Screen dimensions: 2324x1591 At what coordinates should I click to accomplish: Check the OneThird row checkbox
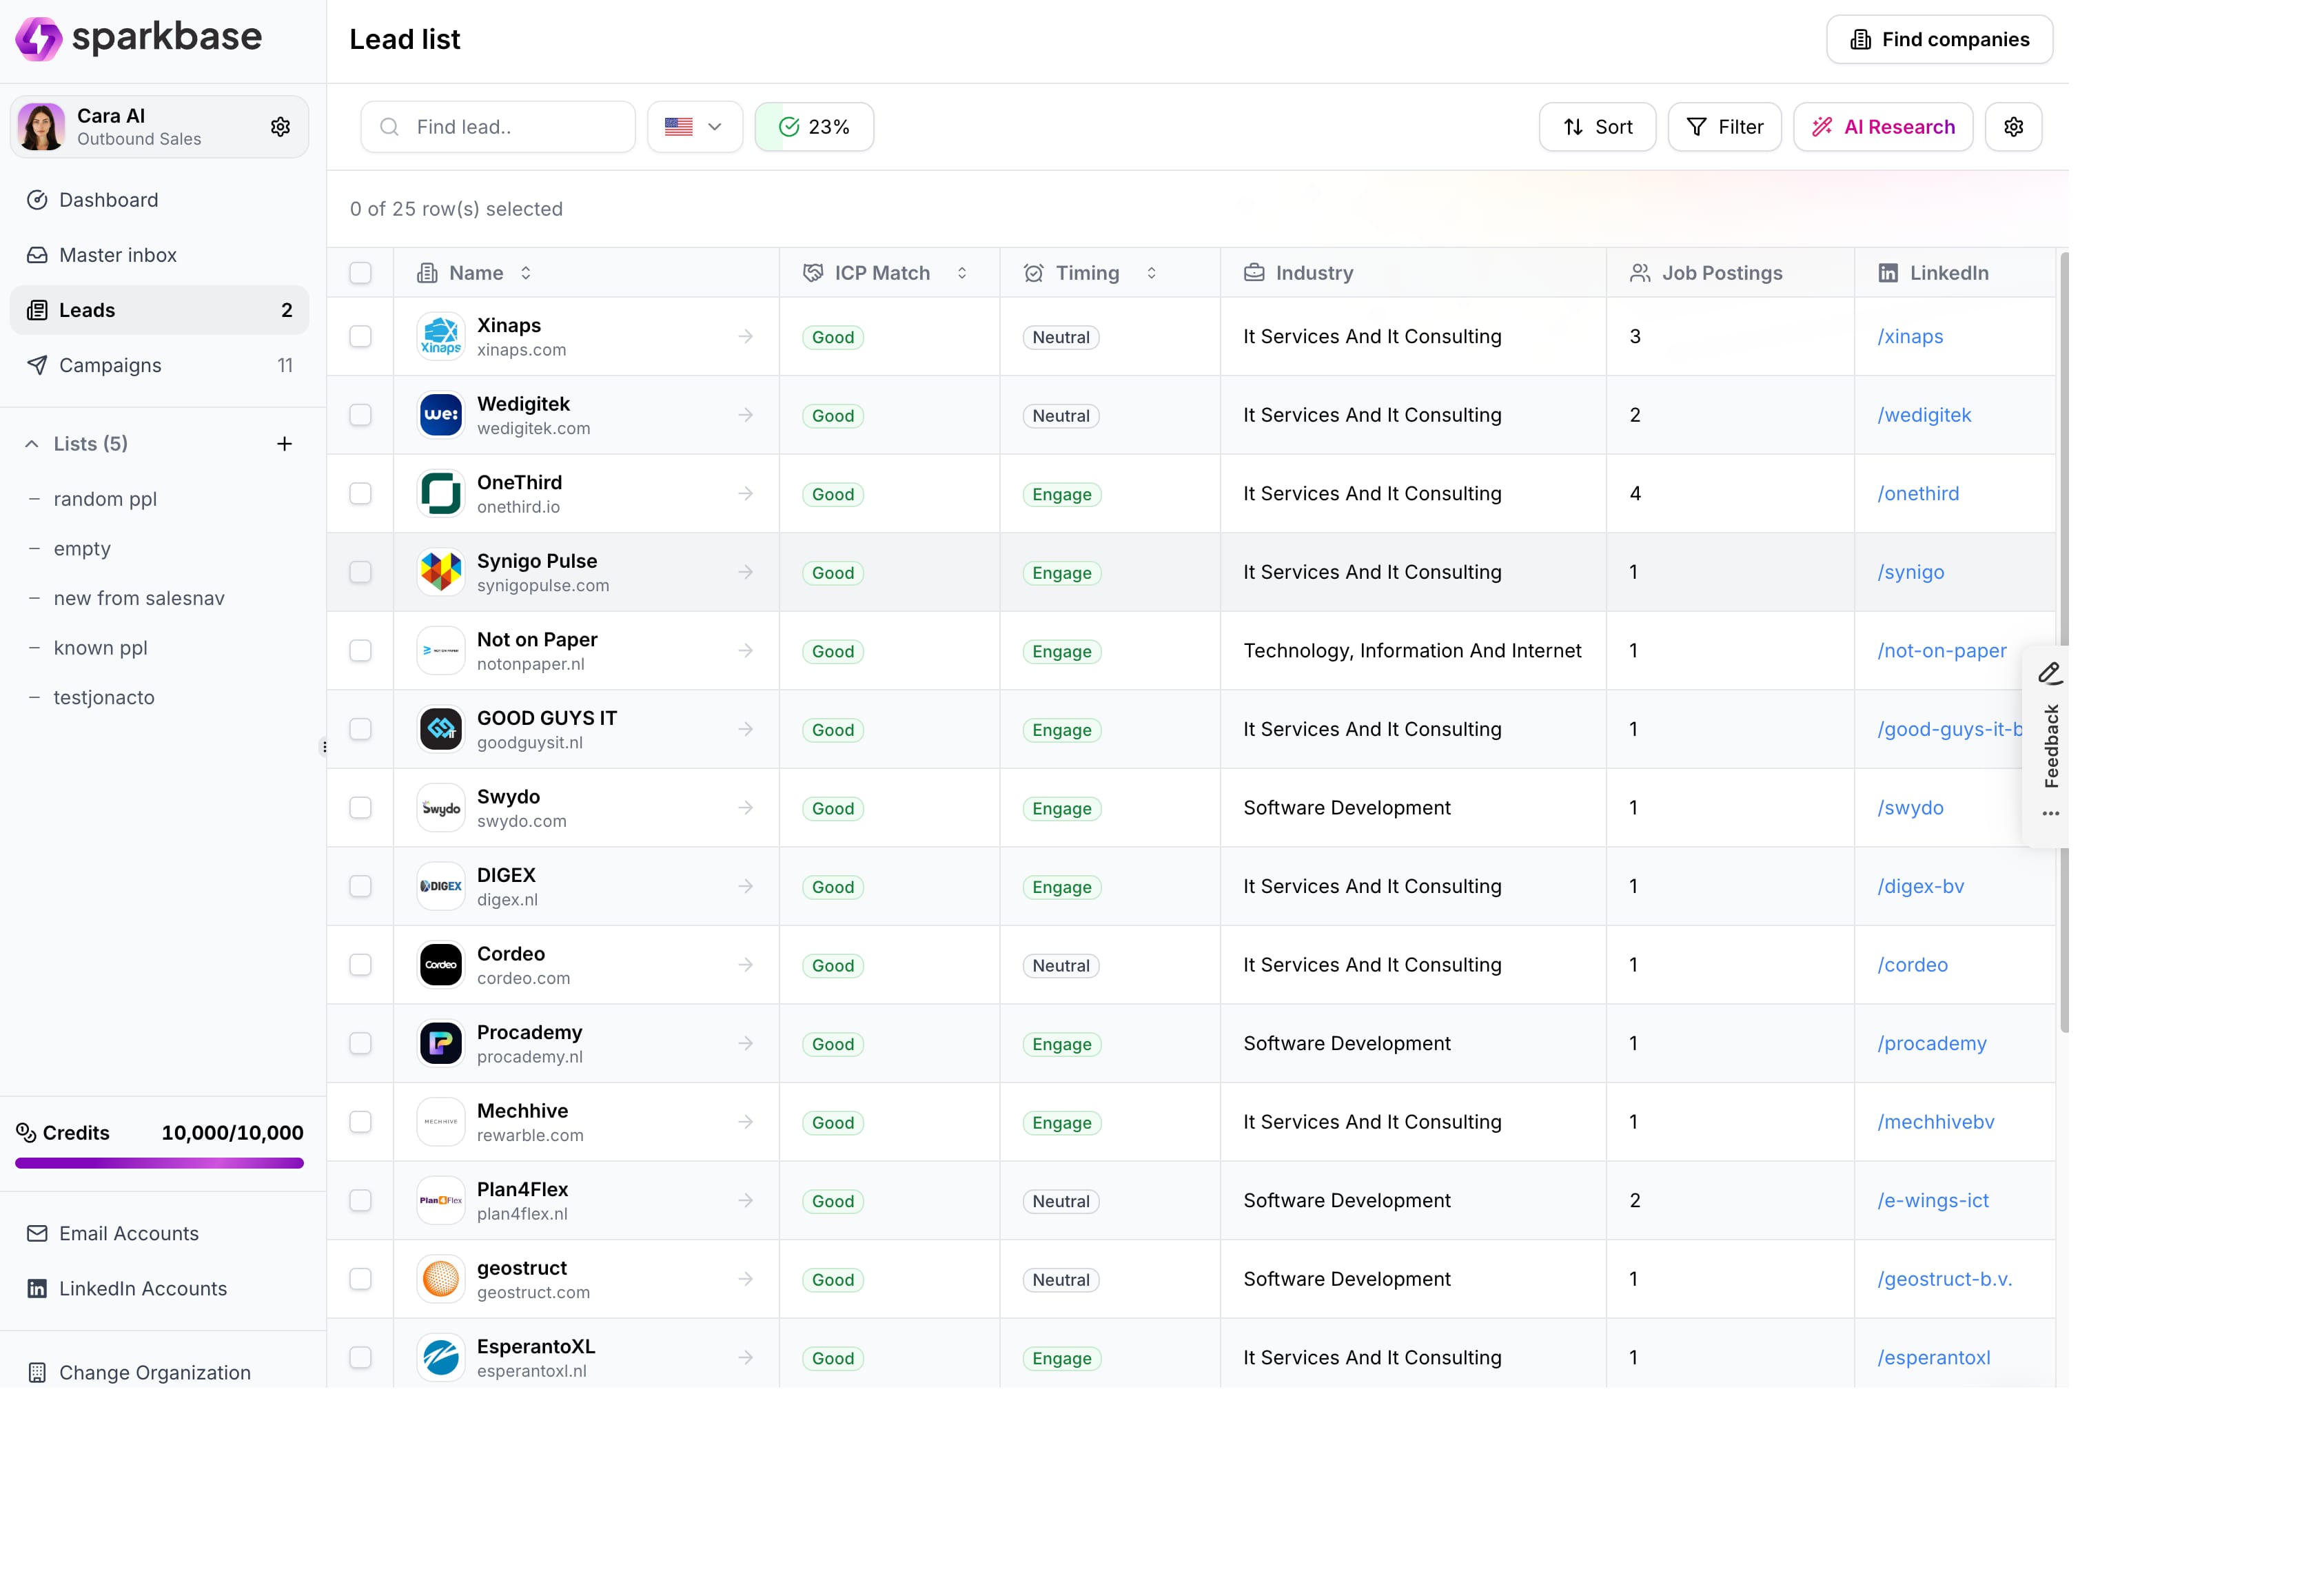(x=361, y=494)
